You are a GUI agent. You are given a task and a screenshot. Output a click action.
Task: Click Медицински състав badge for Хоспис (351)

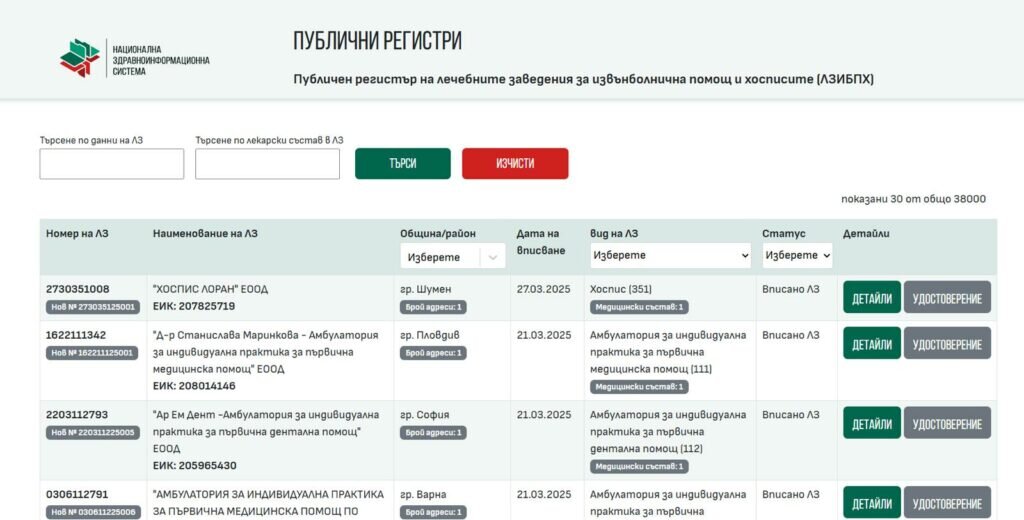pos(639,307)
